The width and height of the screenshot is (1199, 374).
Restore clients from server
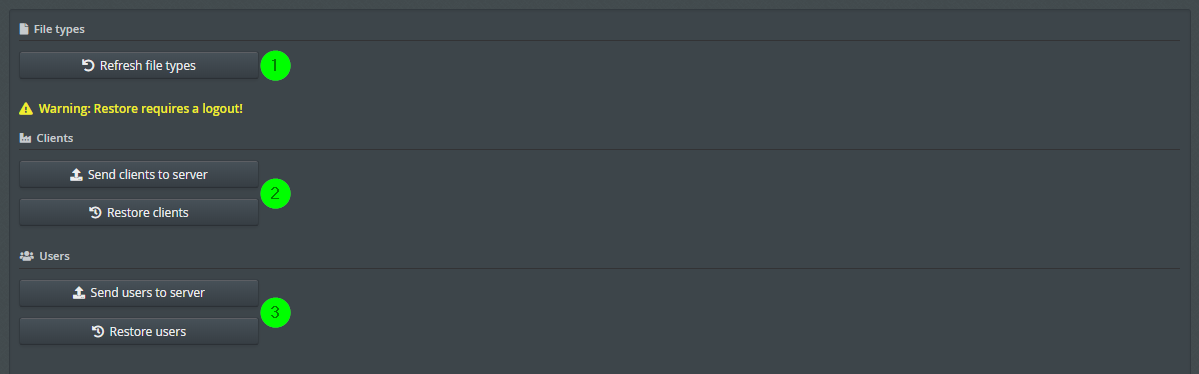coord(138,213)
